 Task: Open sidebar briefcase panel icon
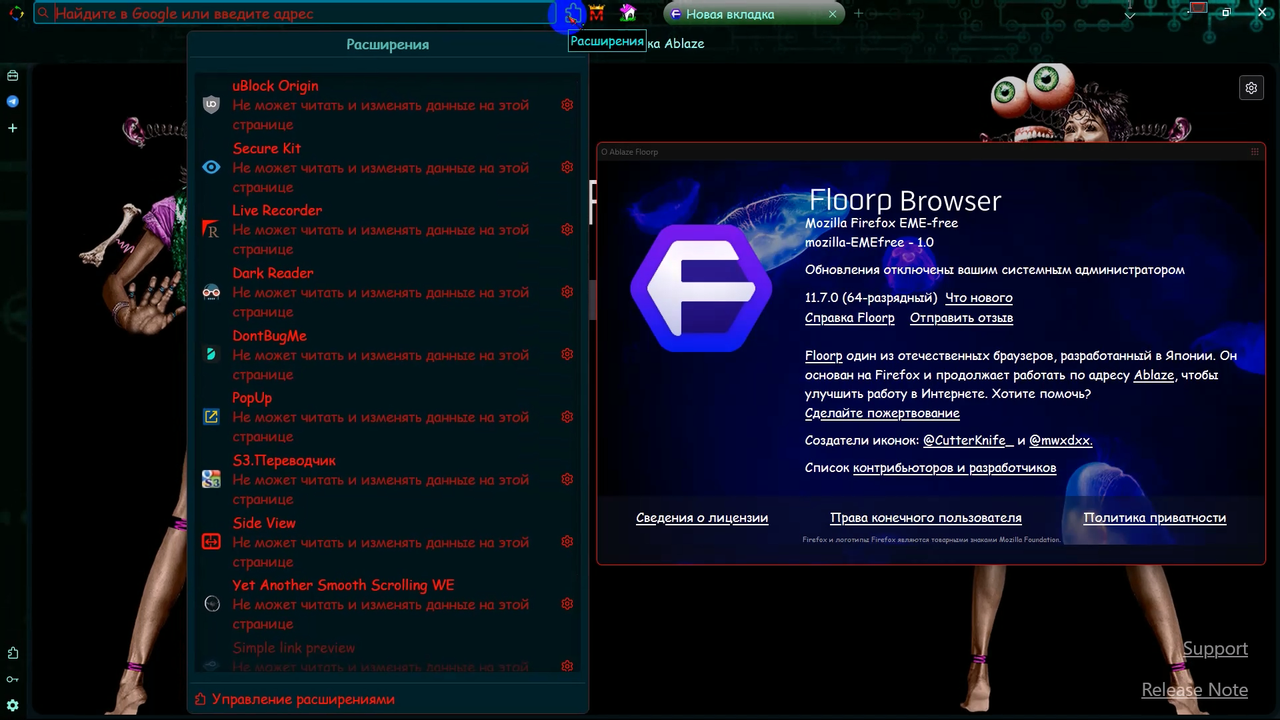[x=13, y=75]
